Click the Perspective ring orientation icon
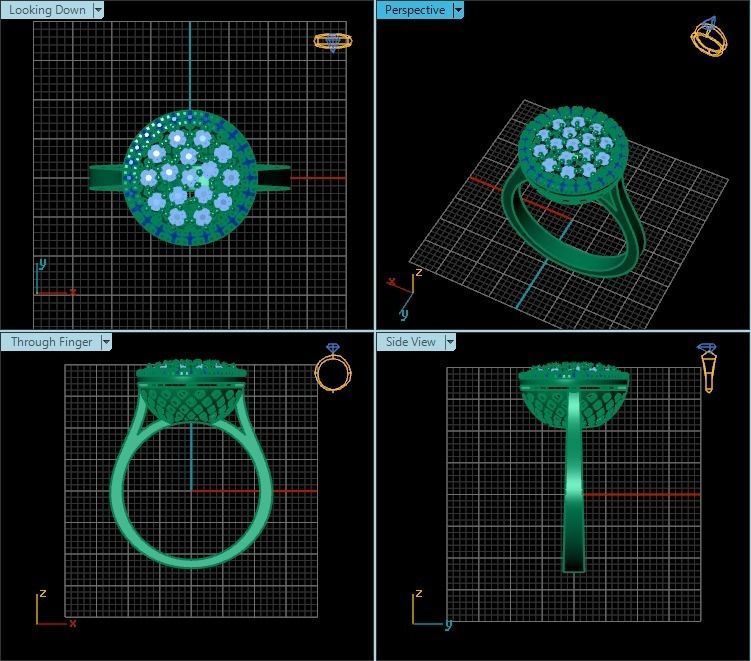Screen dimensions: 751x661 [x=708, y=37]
